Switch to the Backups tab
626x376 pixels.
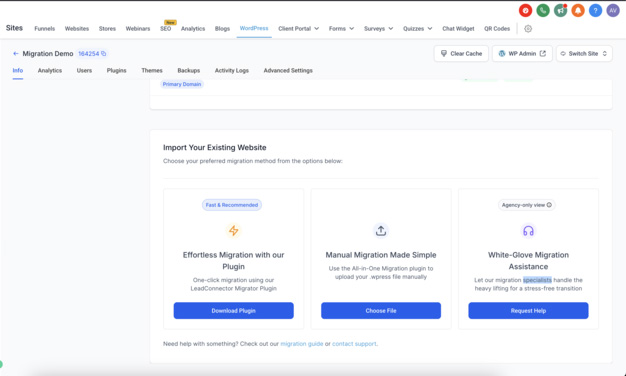click(188, 71)
